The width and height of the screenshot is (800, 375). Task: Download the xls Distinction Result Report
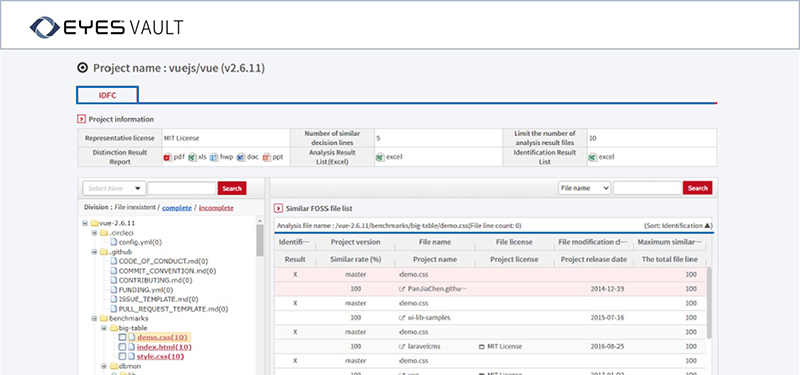click(x=197, y=157)
